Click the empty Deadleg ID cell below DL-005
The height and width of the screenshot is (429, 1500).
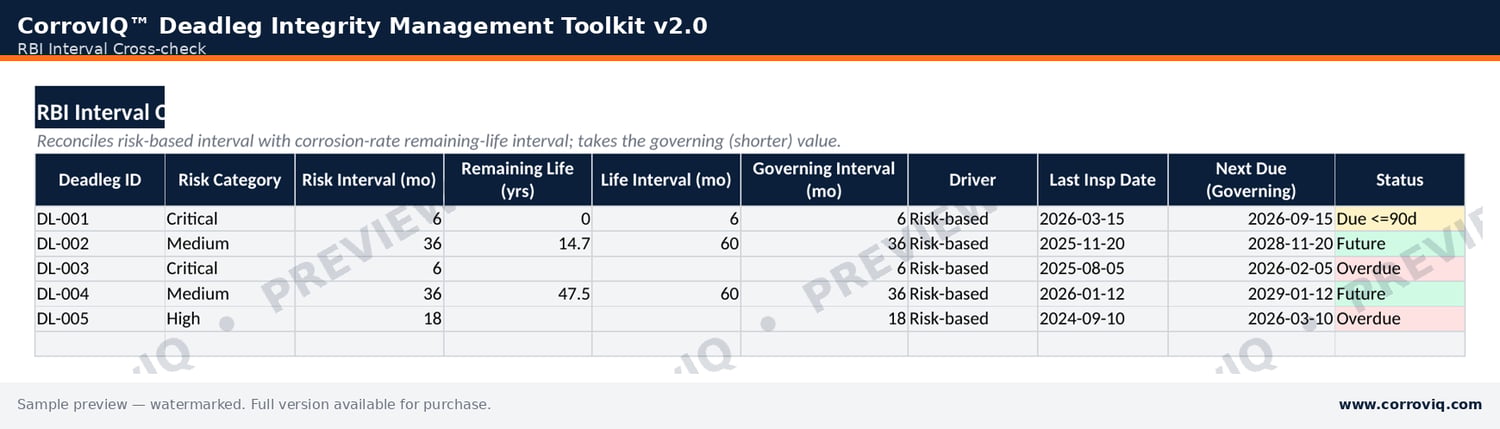[x=100, y=344]
